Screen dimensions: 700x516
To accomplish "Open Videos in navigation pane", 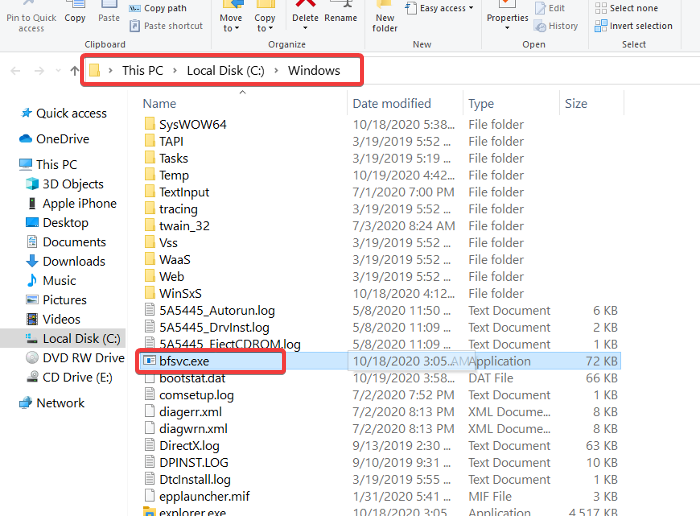I will coord(53,319).
